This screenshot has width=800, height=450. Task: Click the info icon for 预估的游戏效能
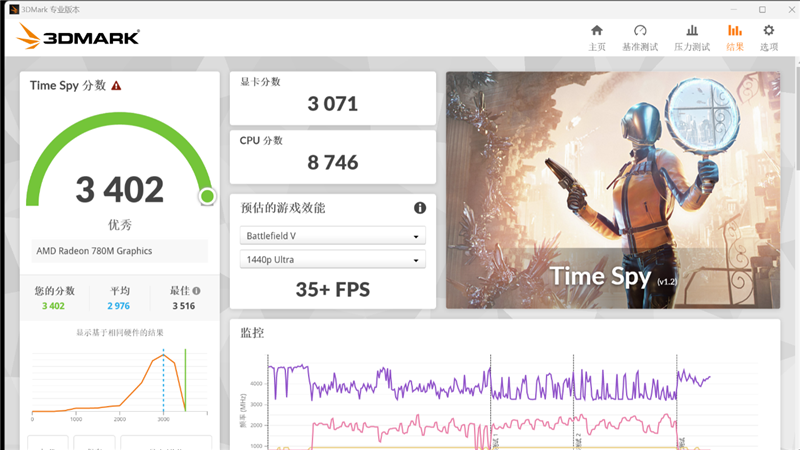point(420,208)
